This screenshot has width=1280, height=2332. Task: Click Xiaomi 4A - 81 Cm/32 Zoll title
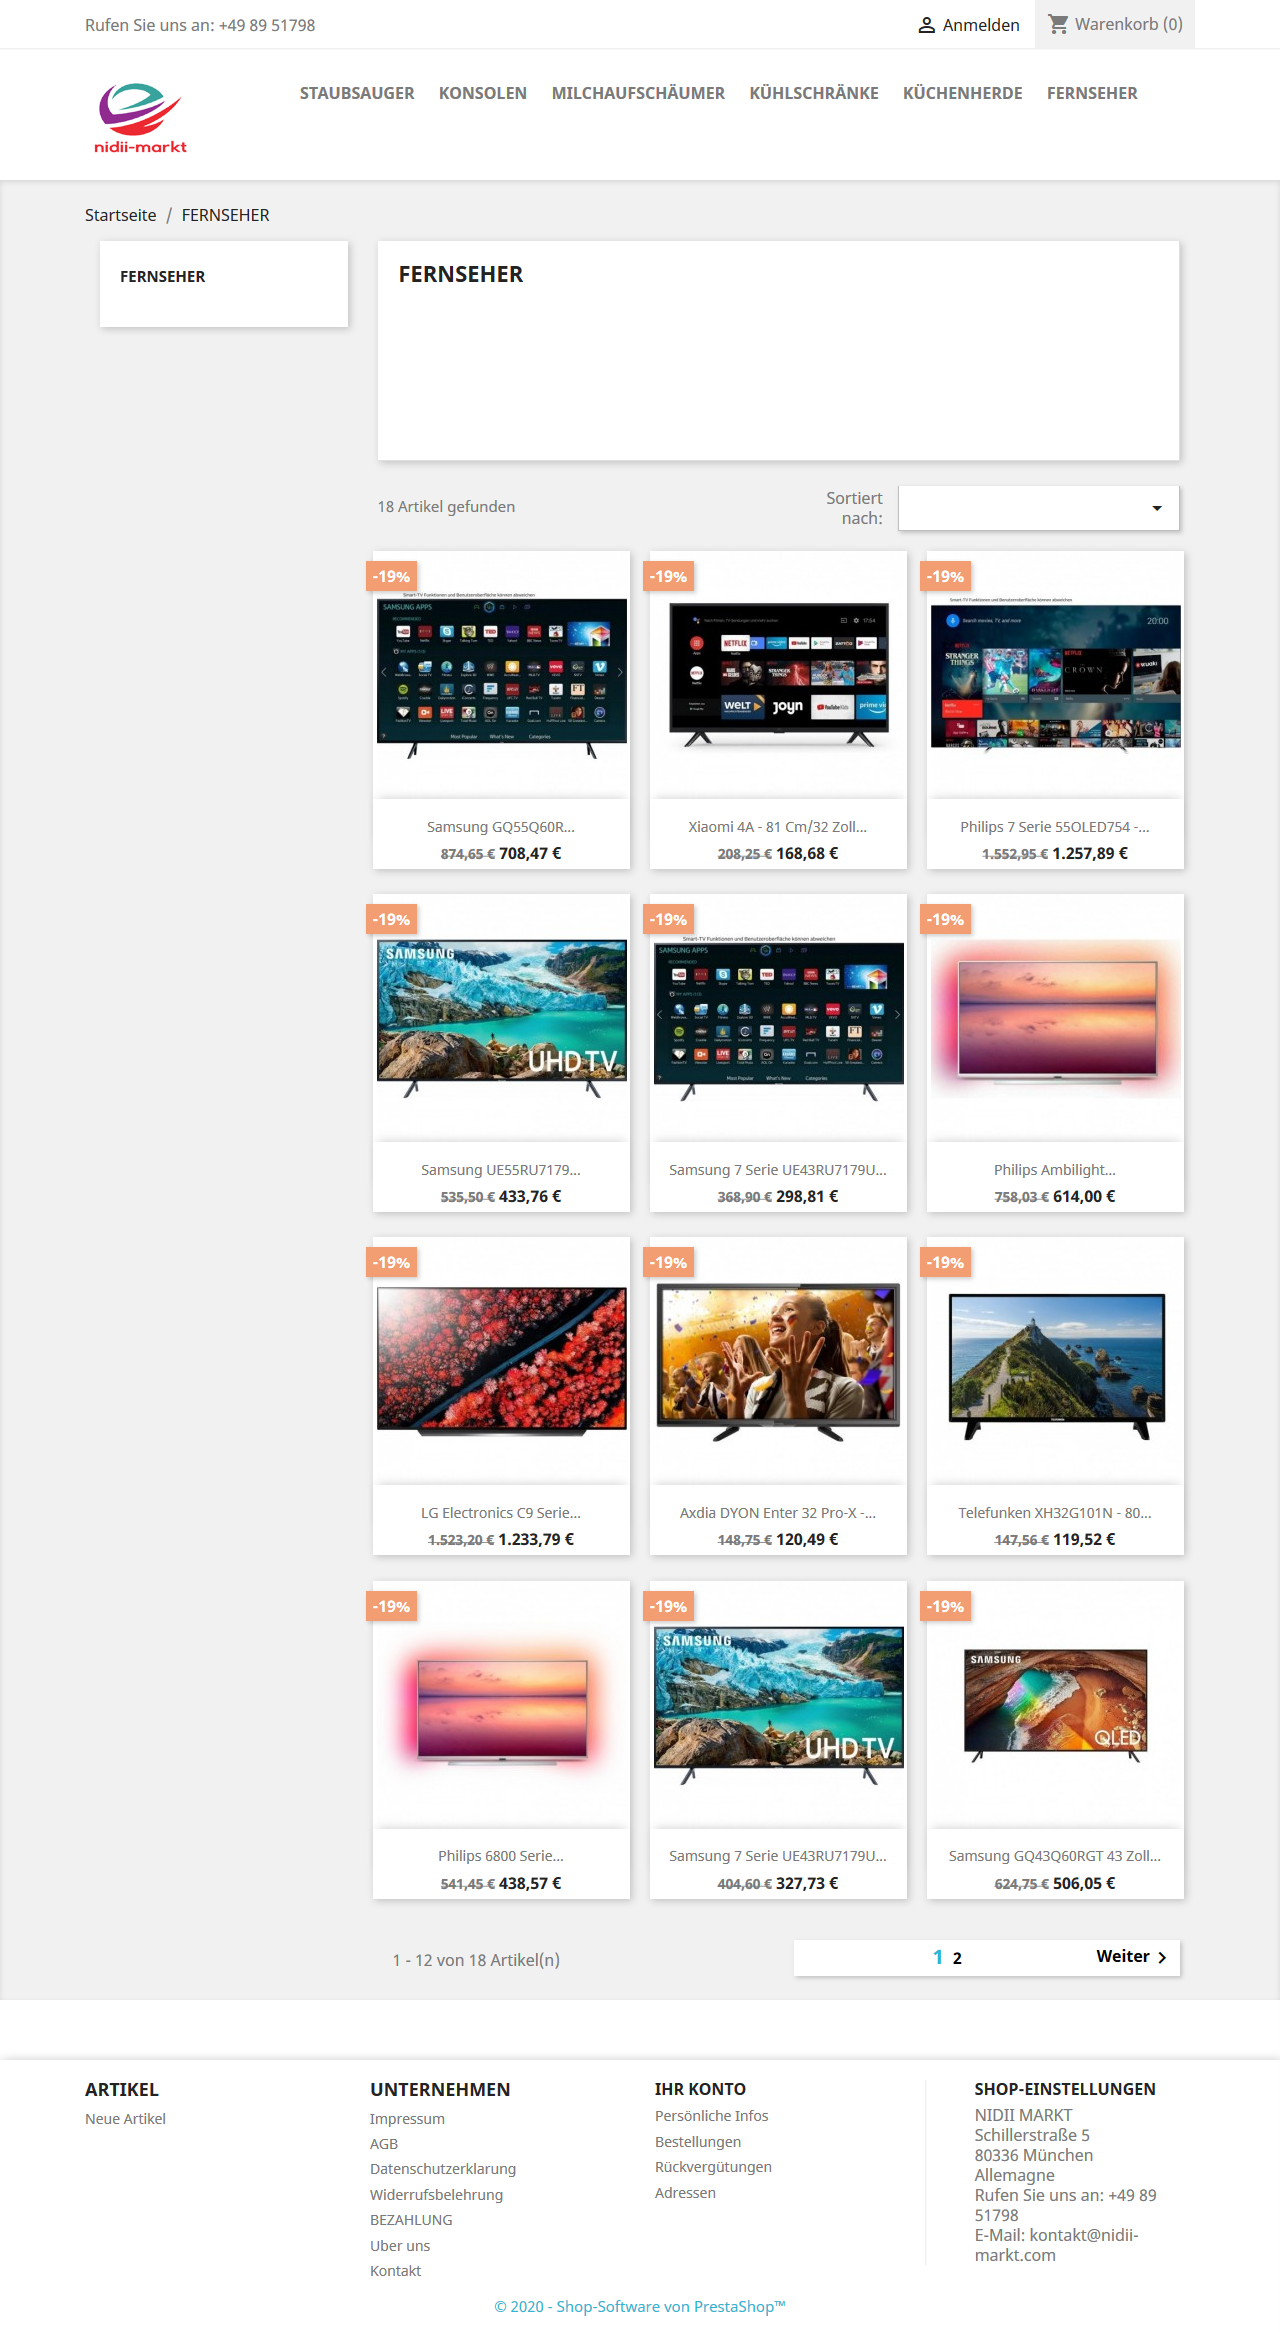point(778,827)
